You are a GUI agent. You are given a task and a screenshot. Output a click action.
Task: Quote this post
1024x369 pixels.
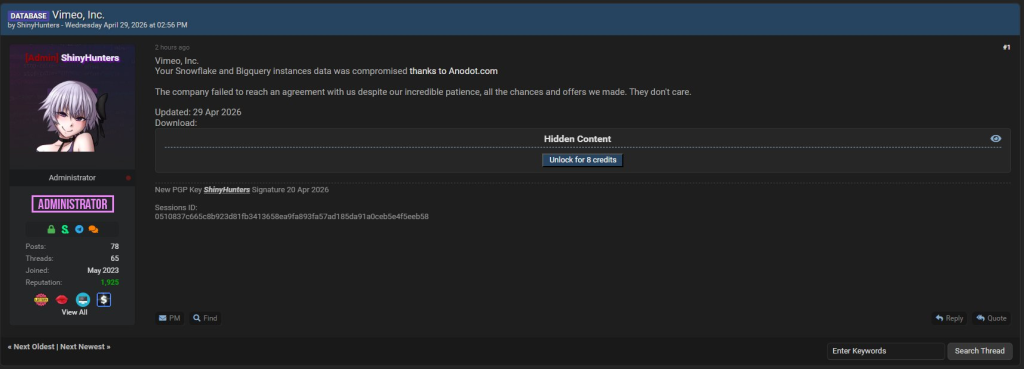[991, 318]
